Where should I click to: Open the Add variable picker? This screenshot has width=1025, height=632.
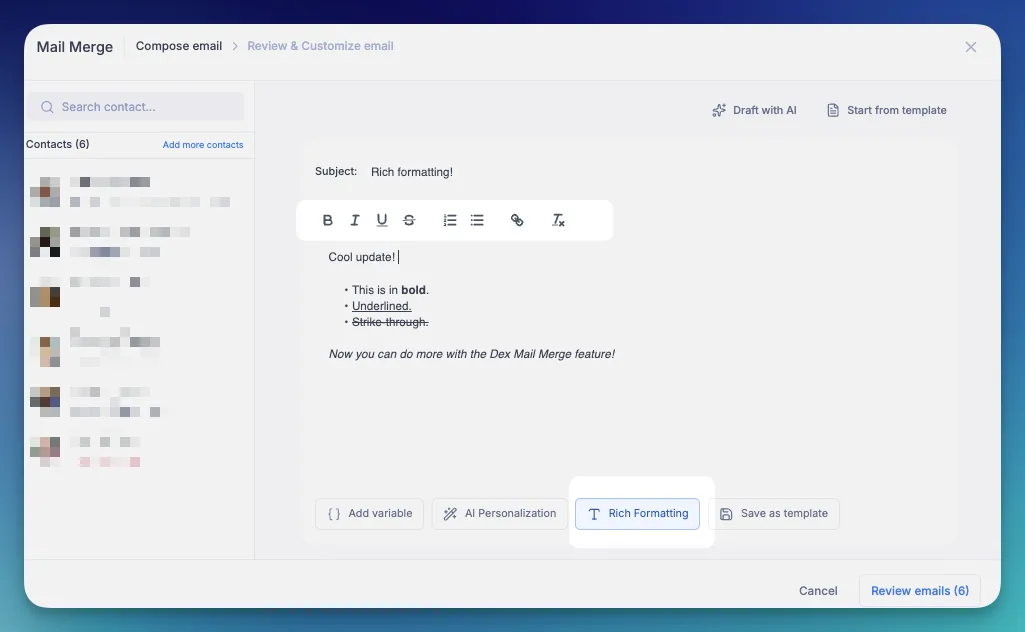click(x=369, y=514)
